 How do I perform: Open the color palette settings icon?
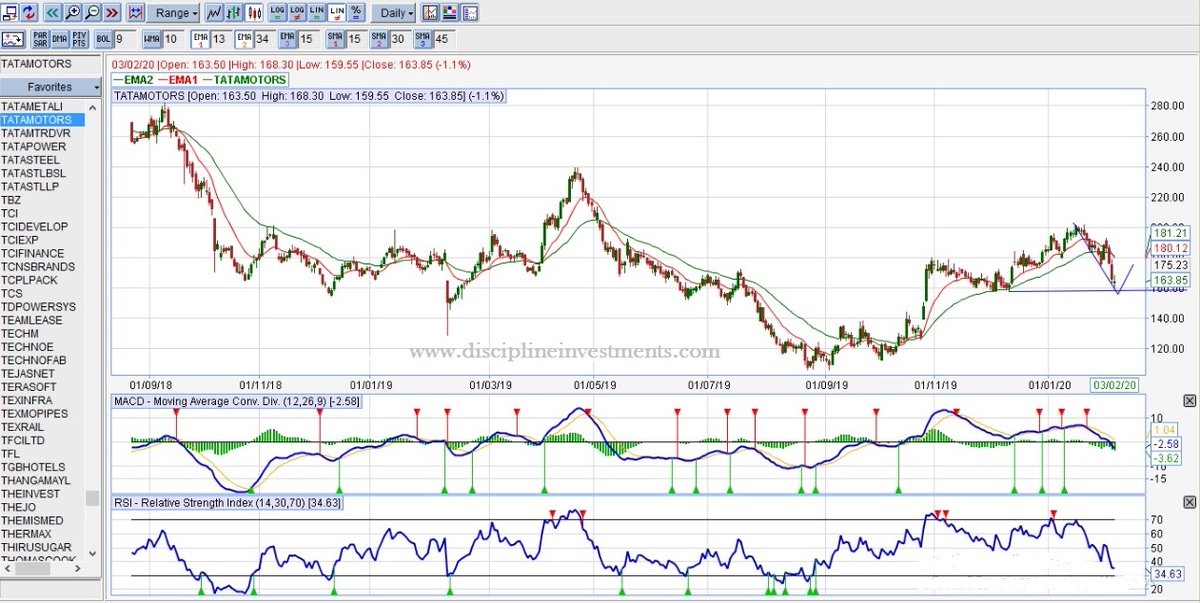click(x=449, y=13)
